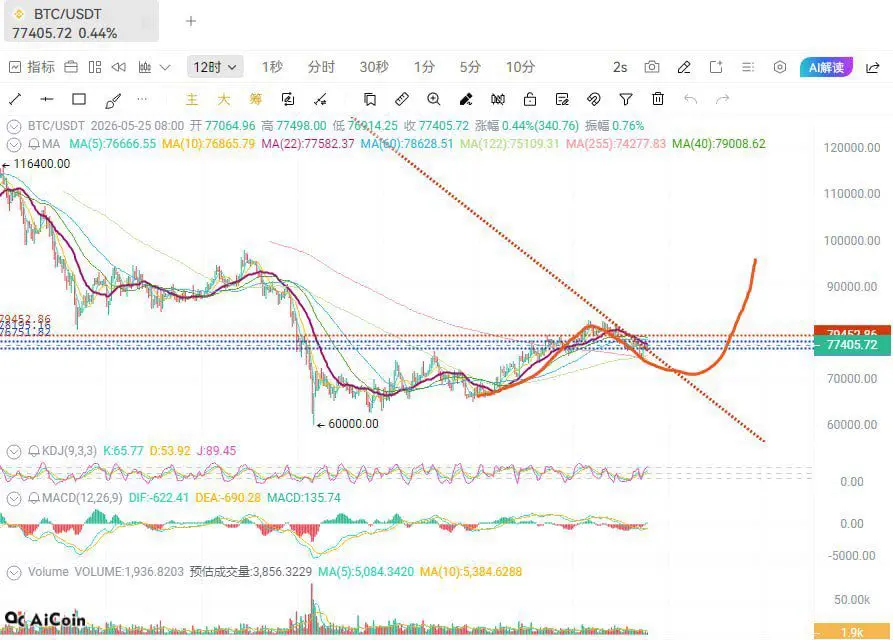
Task: Open the list layout icon in top toolbar
Action: coord(748,67)
